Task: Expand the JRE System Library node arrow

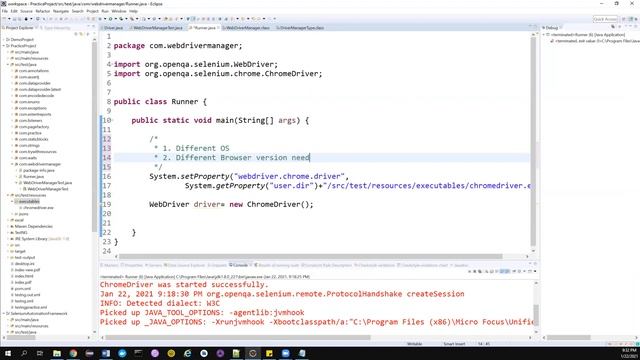Action: tap(8, 239)
